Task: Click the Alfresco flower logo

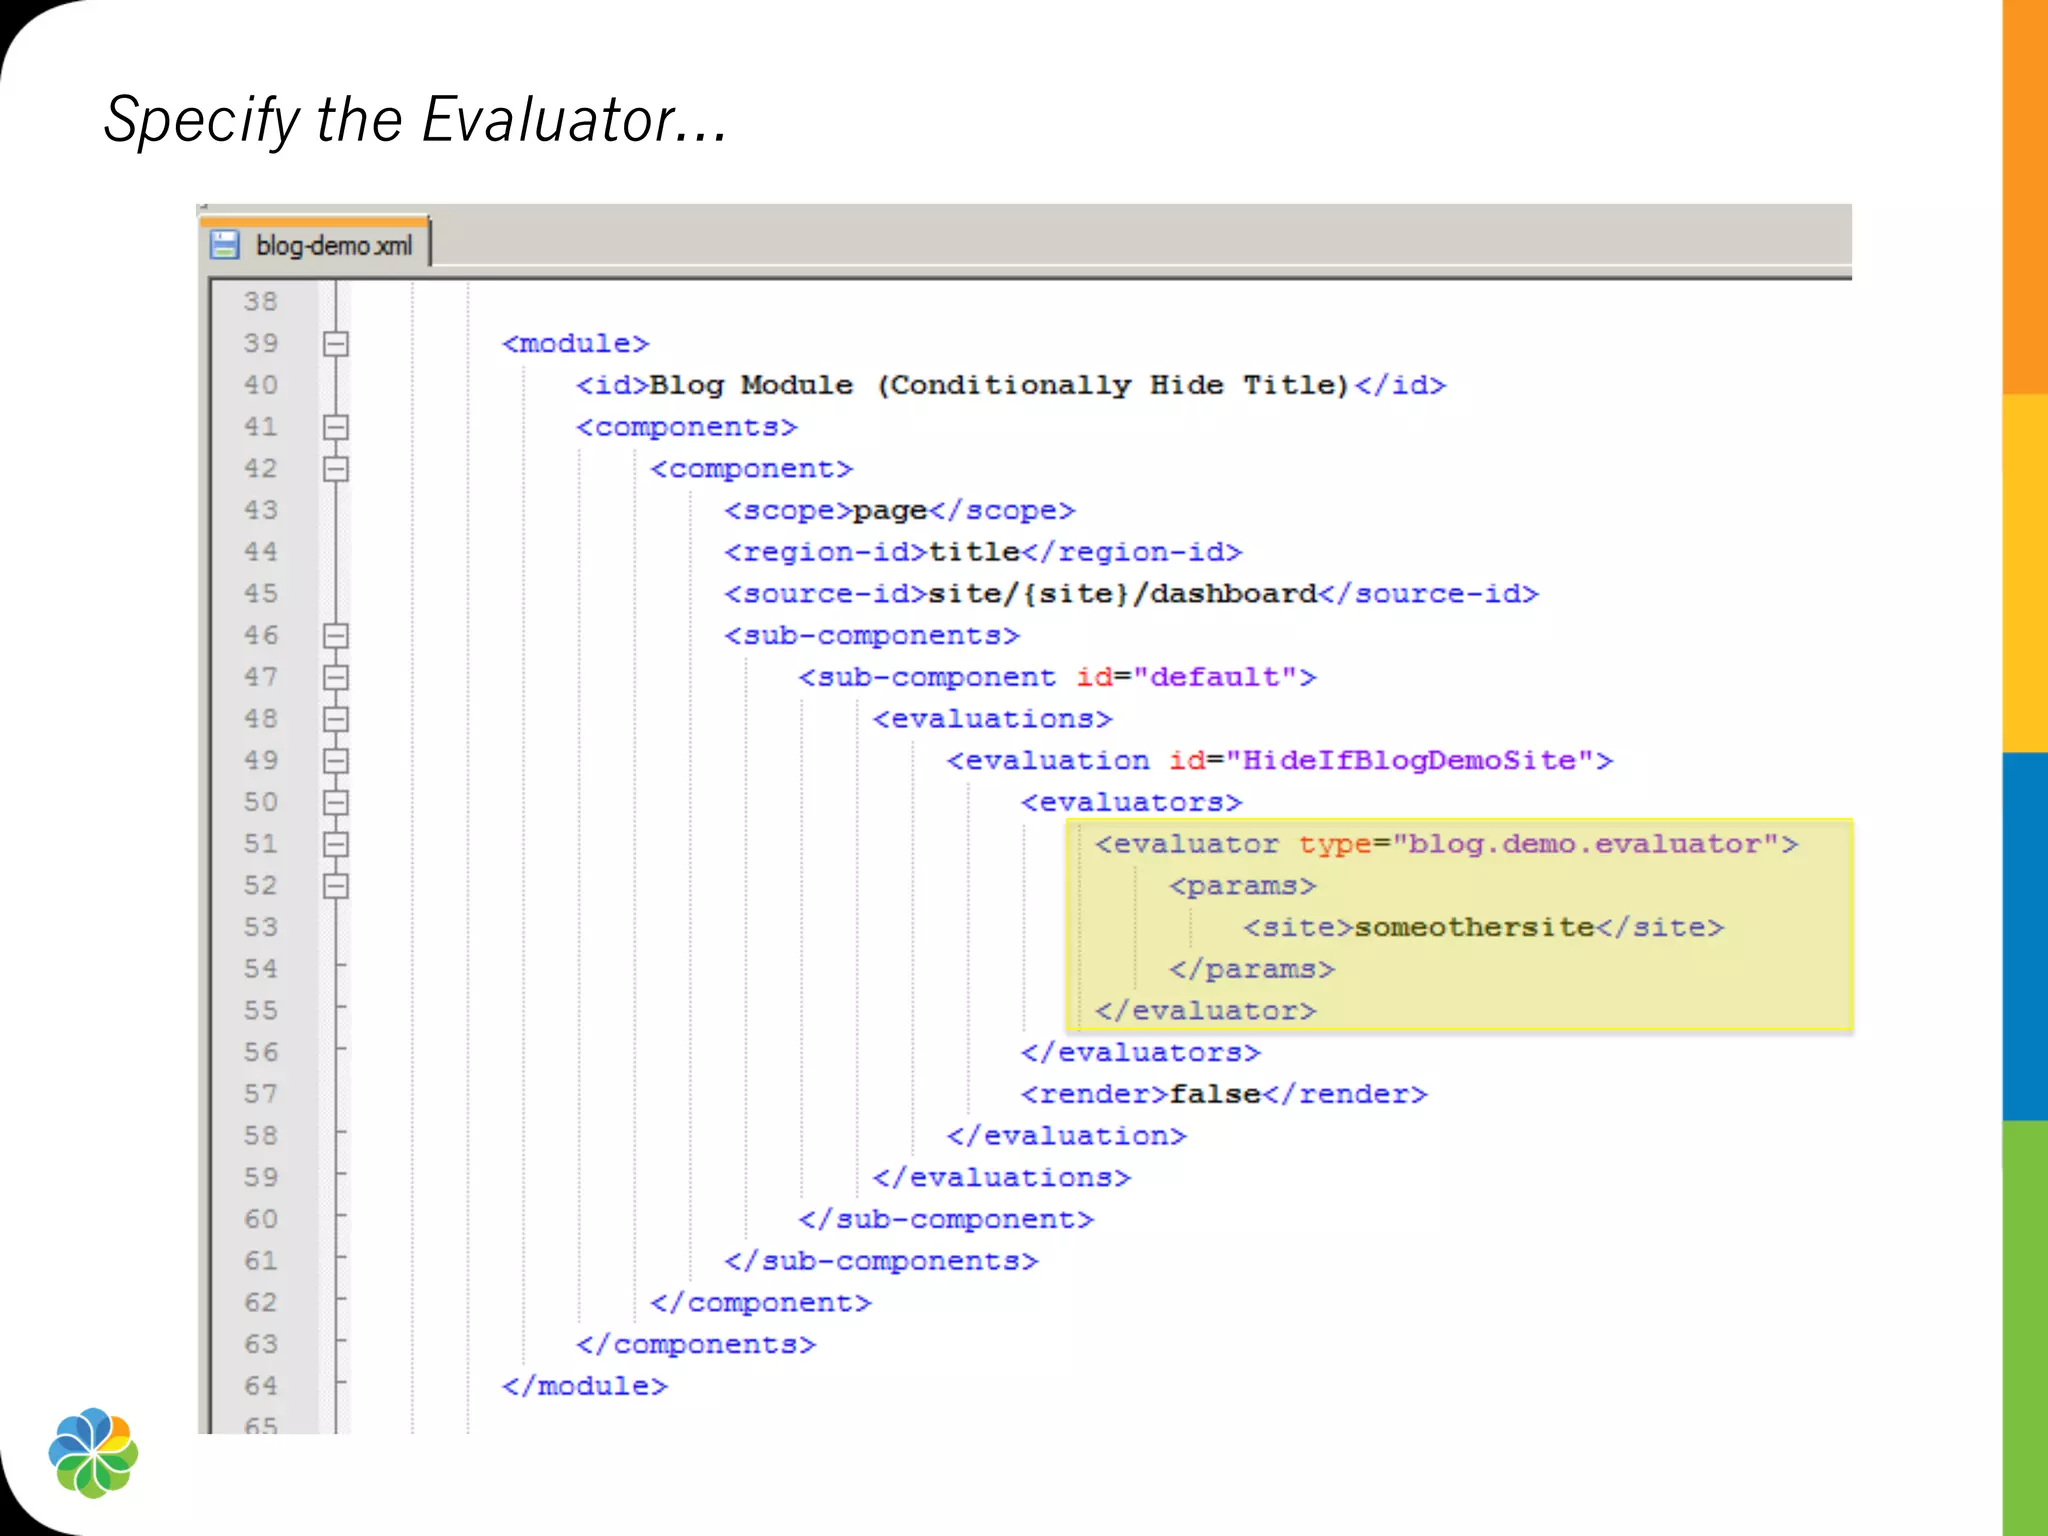Action: [93, 1453]
